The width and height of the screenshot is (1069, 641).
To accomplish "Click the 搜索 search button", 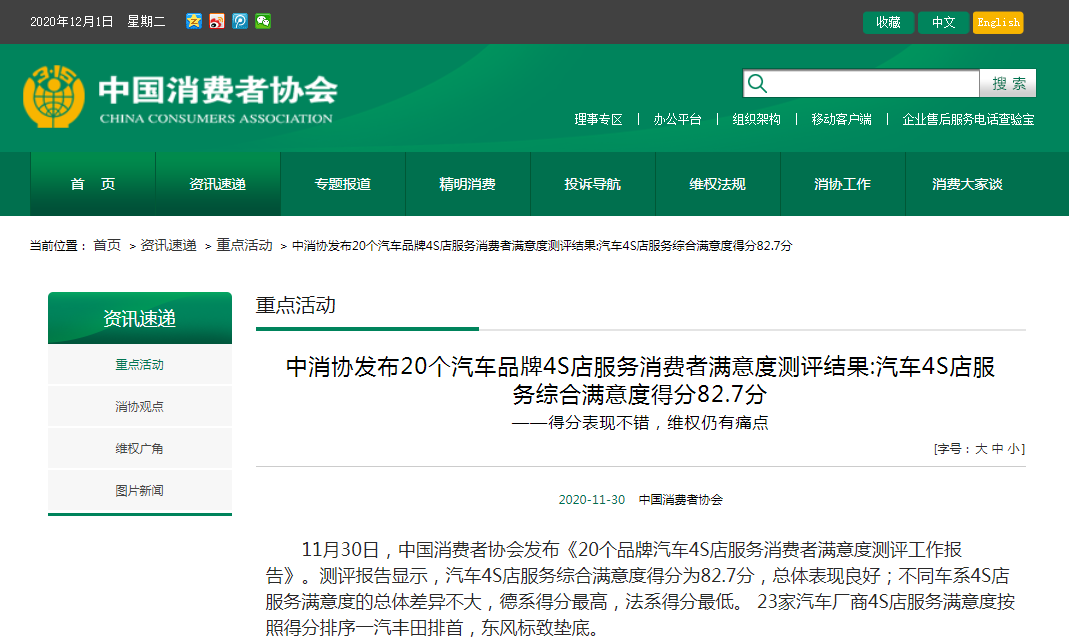I will (1008, 83).
